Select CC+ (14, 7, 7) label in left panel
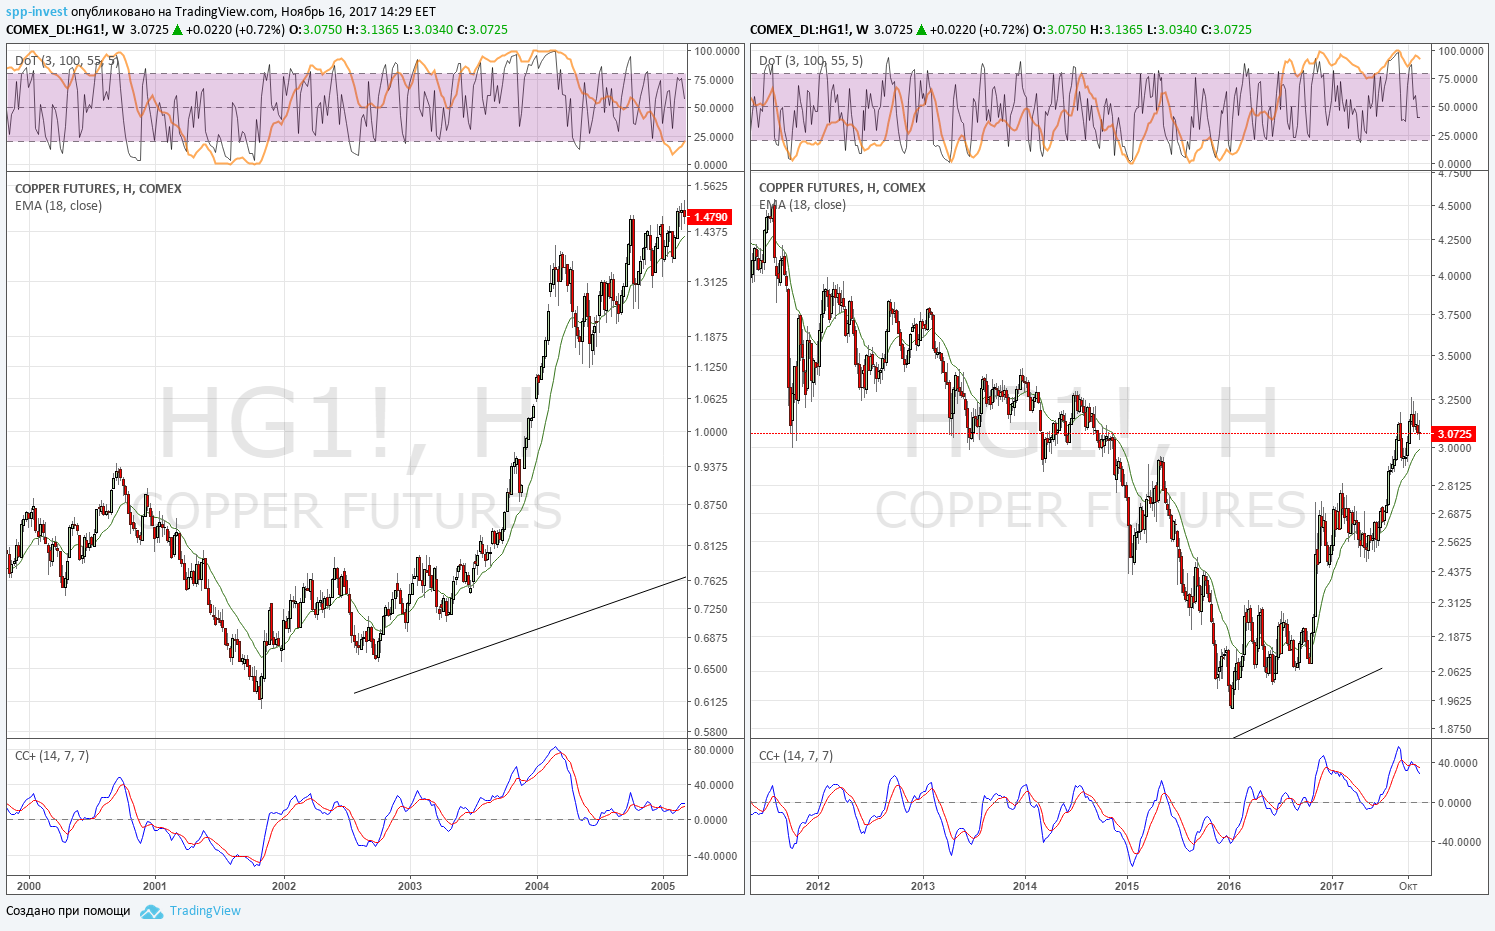 click(x=52, y=756)
